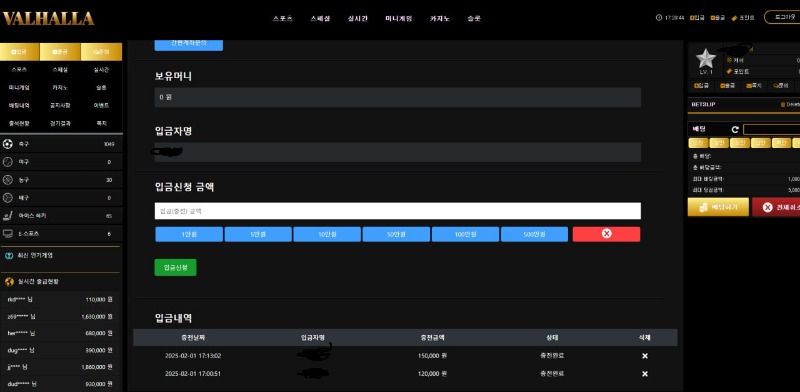Go to 미니게임 in the top menu
800x392 pixels.
[x=398, y=18]
